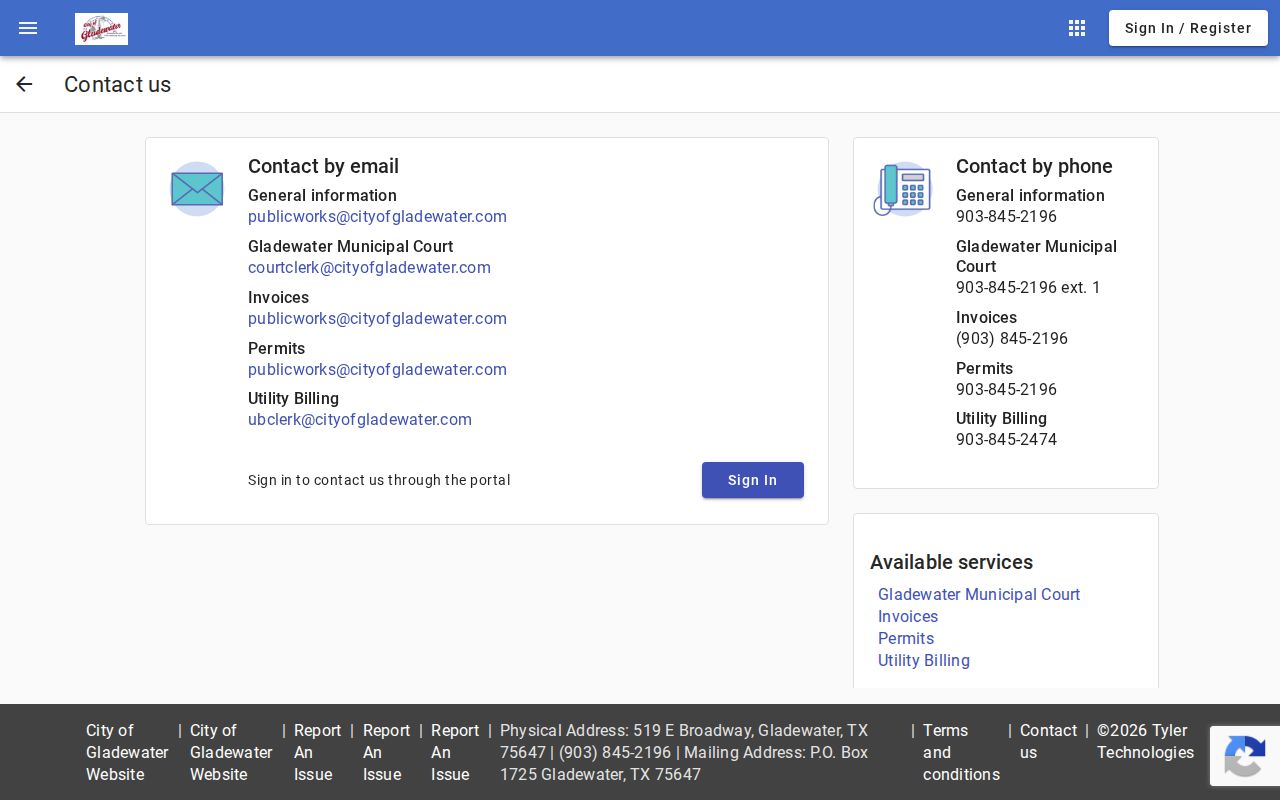Open Utility Billing under Available services

(924, 660)
